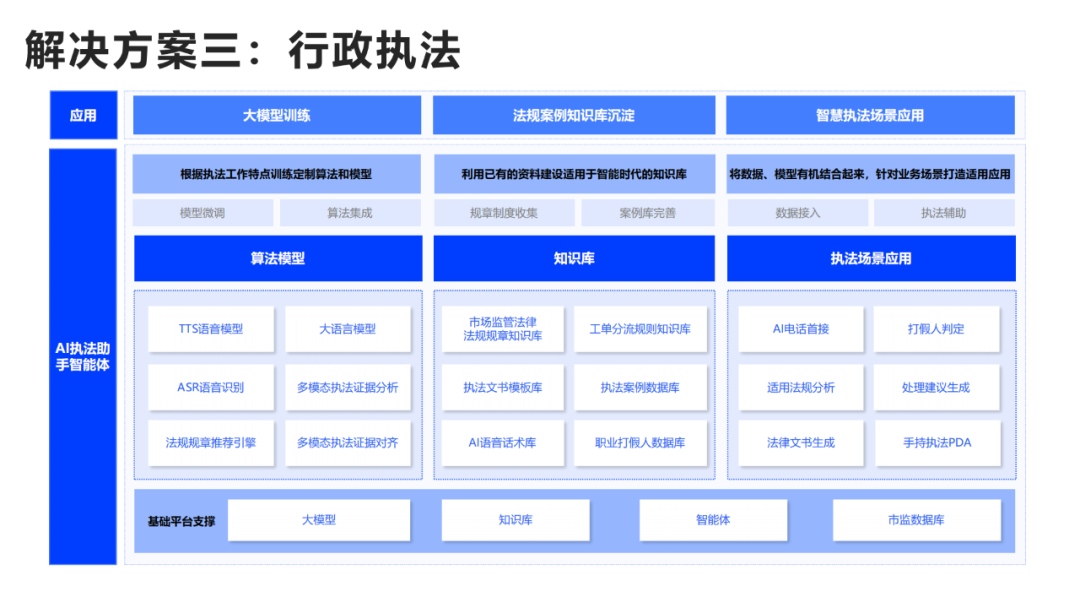Select the 多模态执法证据分析 card

point(347,387)
